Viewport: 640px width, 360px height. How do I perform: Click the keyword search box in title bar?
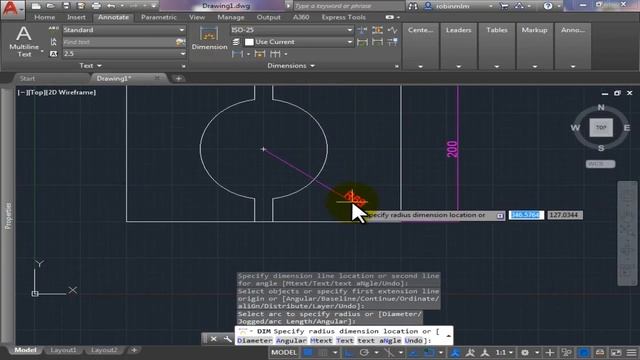(x=348, y=6)
